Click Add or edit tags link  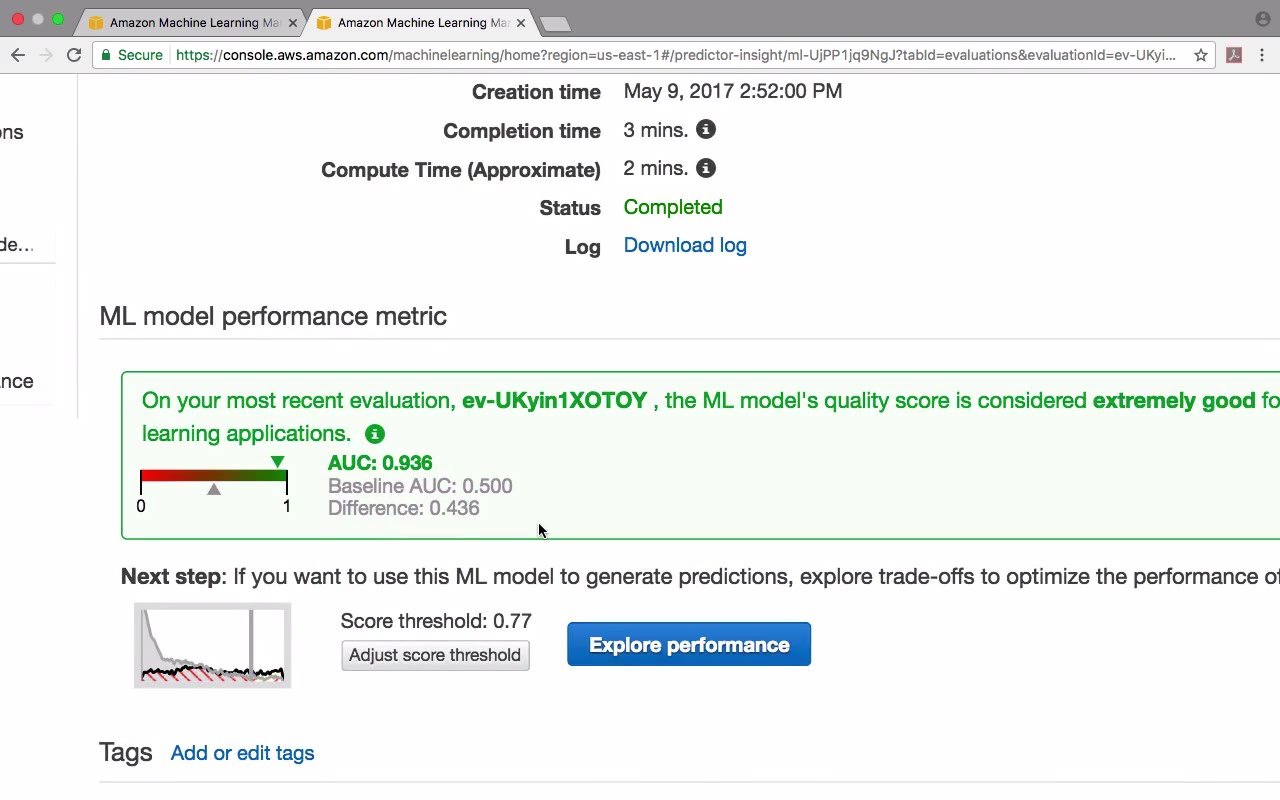[242, 753]
